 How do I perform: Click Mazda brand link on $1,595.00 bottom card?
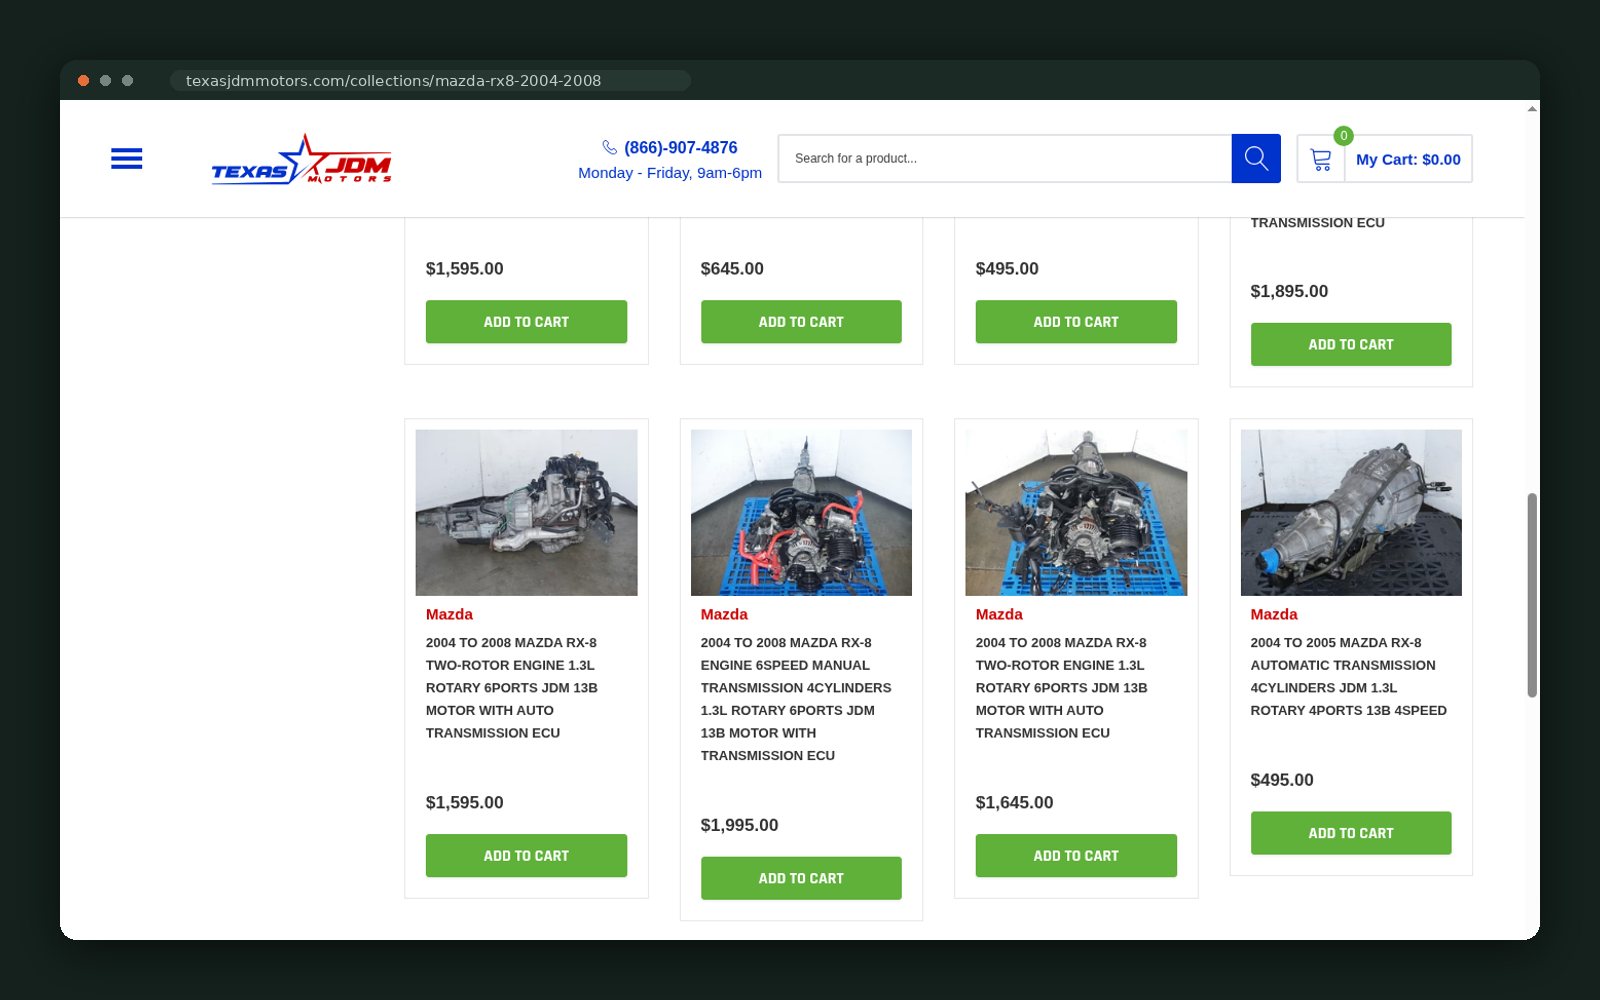pos(449,614)
